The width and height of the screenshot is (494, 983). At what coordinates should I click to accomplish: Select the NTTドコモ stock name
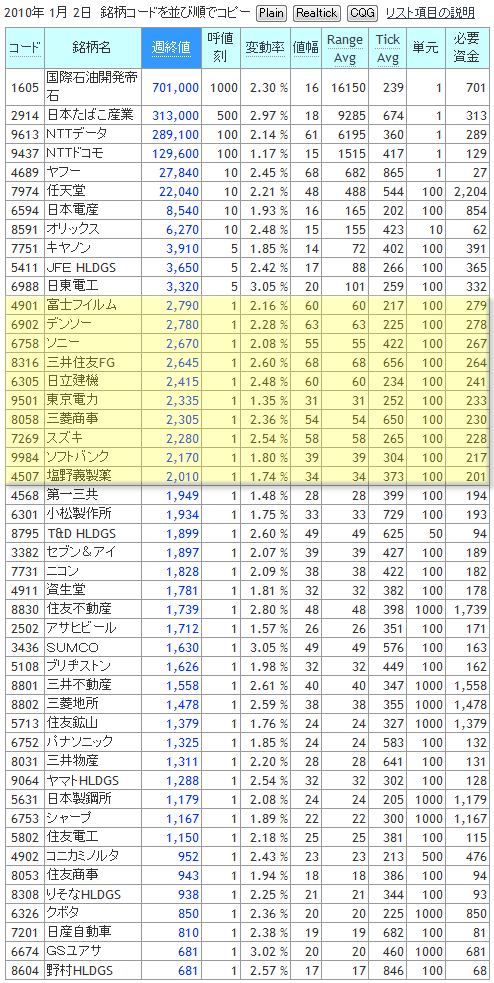[75, 153]
